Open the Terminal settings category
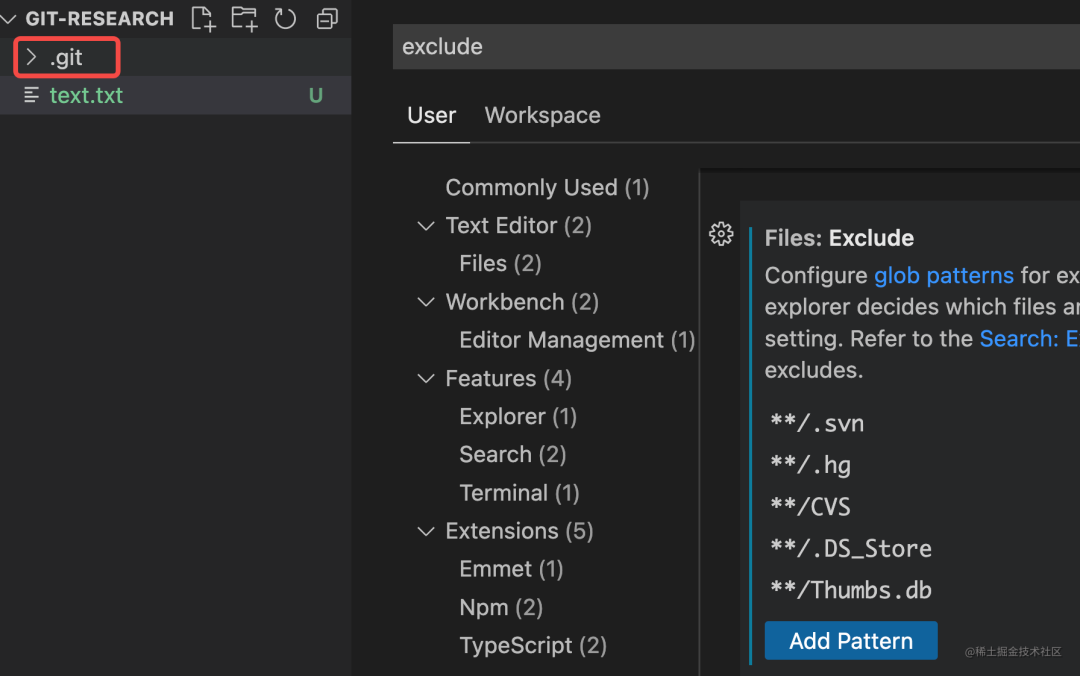1080x676 pixels. pyautogui.click(x=518, y=493)
